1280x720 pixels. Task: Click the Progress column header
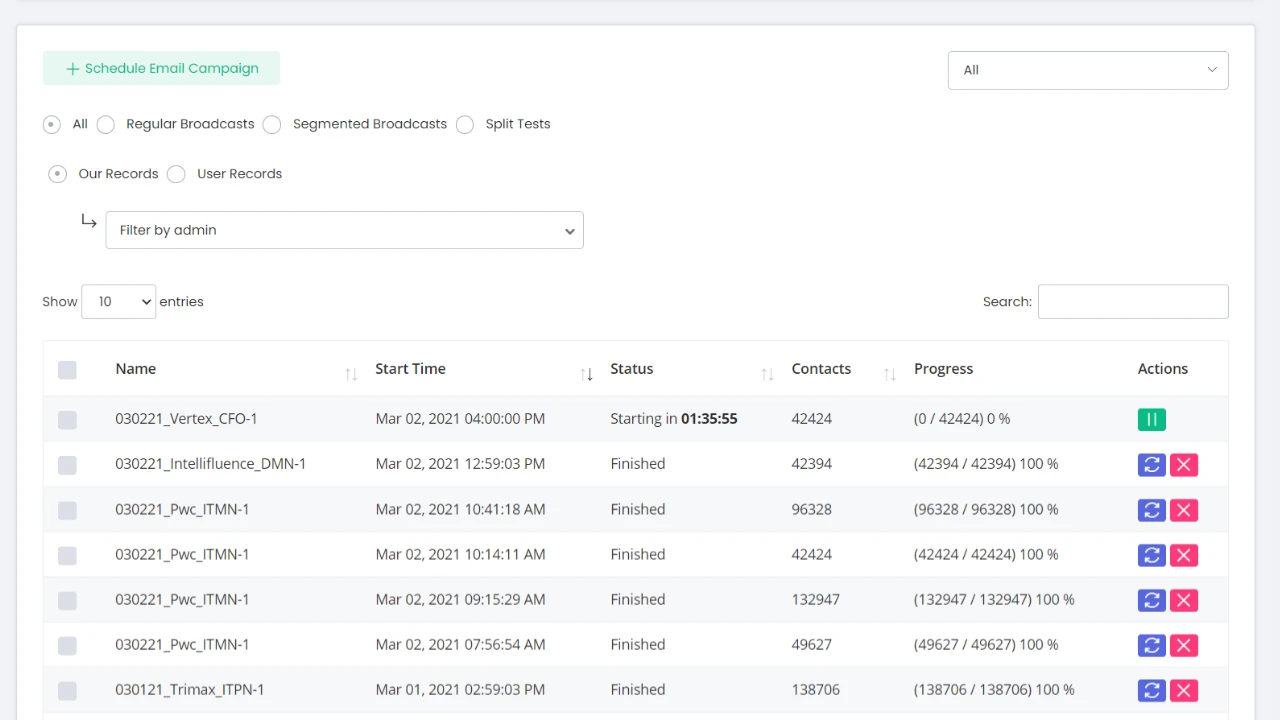[x=943, y=369]
